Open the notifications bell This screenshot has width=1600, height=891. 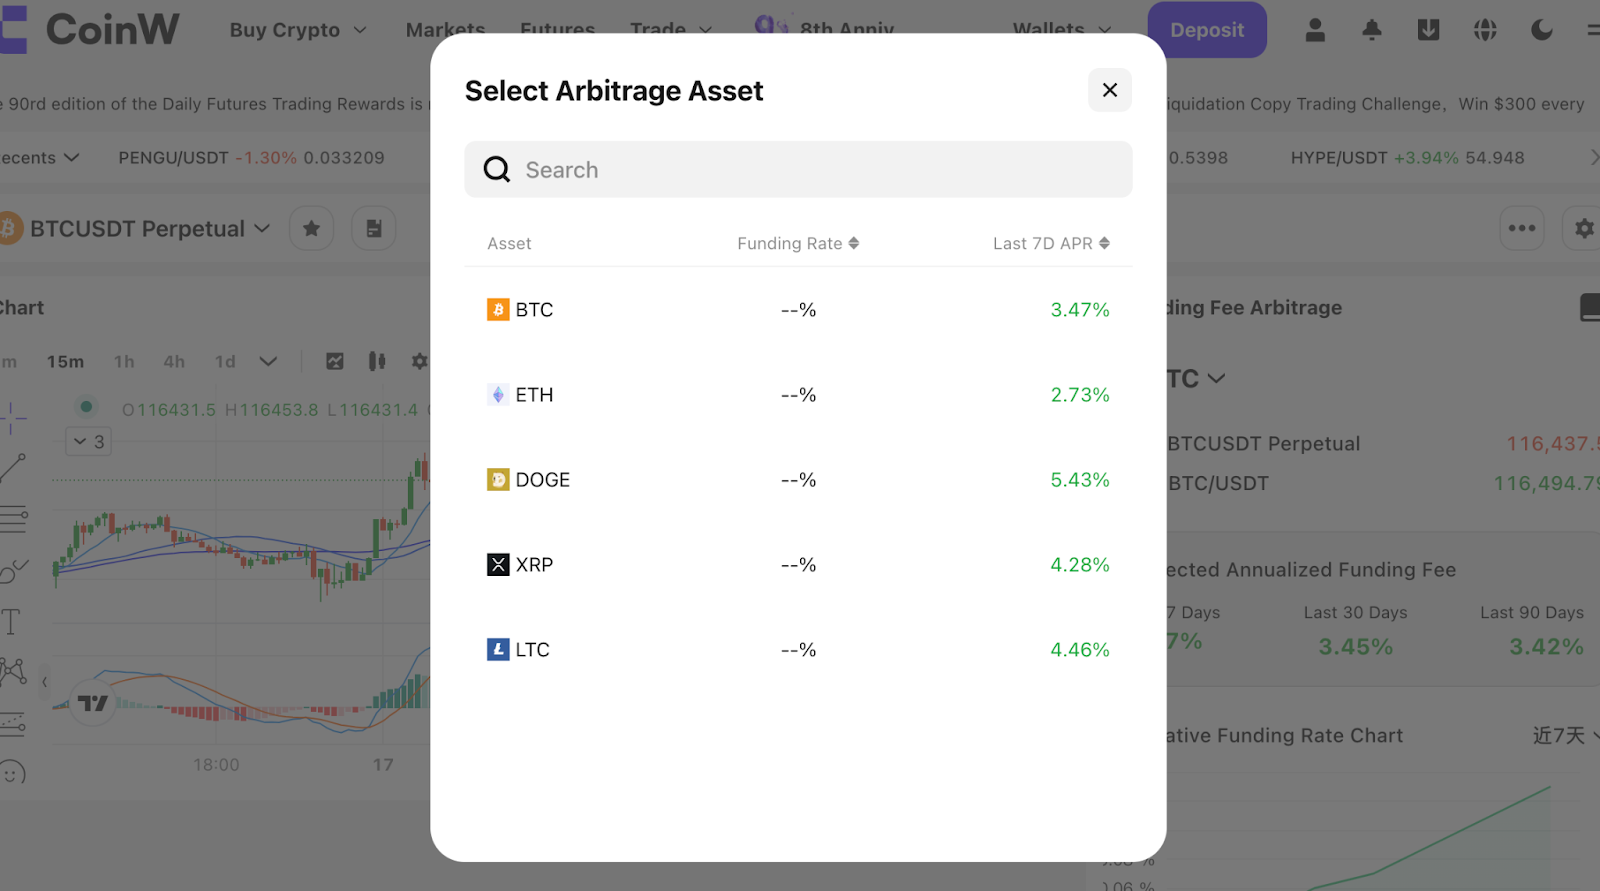click(x=1372, y=30)
